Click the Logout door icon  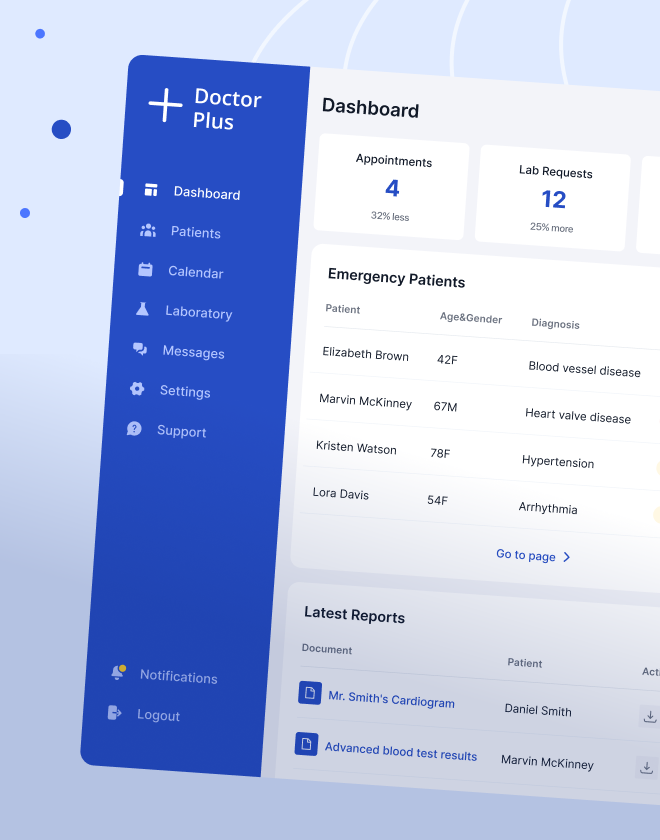click(x=115, y=712)
